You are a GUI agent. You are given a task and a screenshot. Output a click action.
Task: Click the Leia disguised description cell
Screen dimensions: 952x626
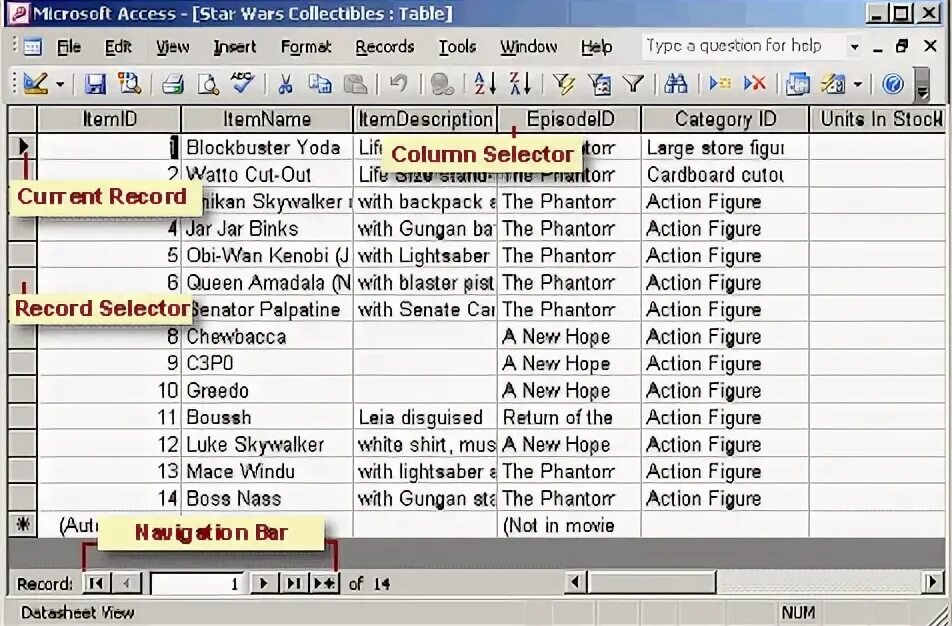coord(425,417)
